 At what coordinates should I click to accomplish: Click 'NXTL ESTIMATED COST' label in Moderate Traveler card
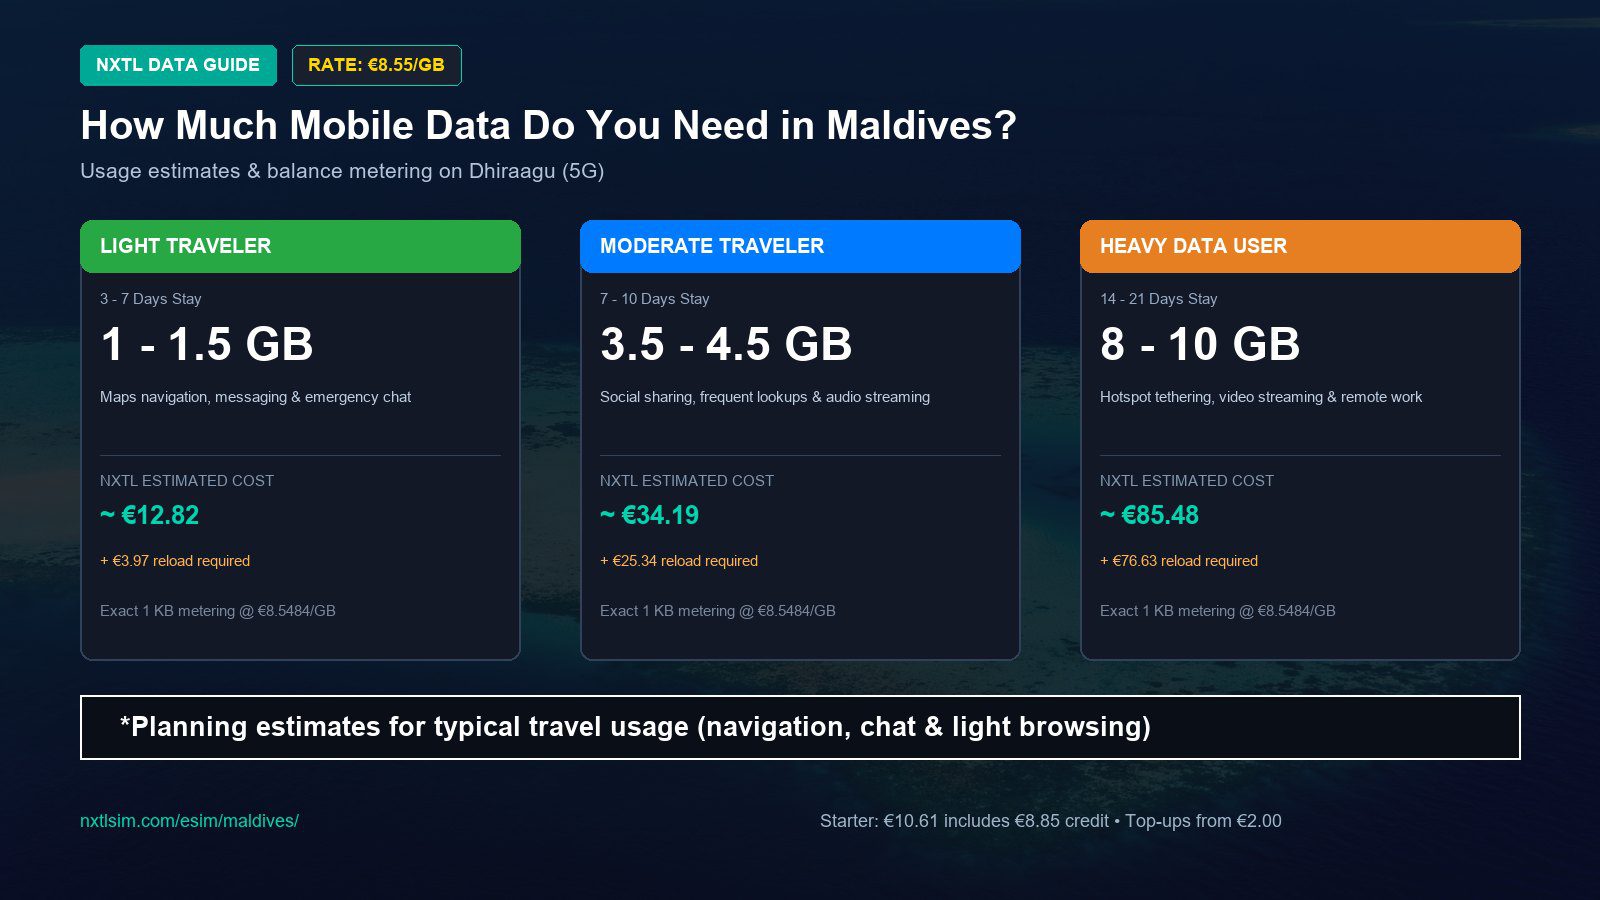(687, 481)
